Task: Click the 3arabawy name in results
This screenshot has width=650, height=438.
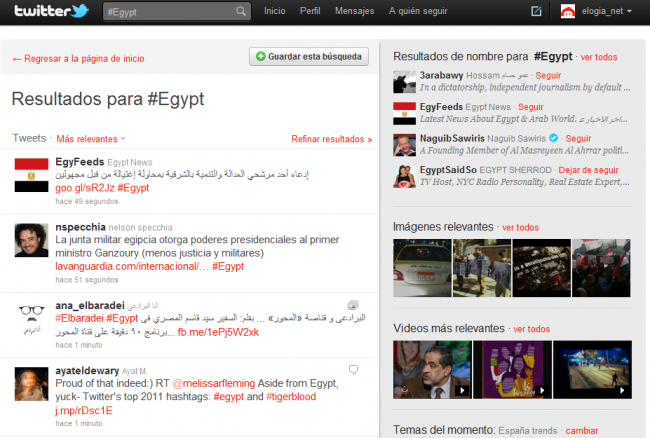Action: (x=441, y=75)
